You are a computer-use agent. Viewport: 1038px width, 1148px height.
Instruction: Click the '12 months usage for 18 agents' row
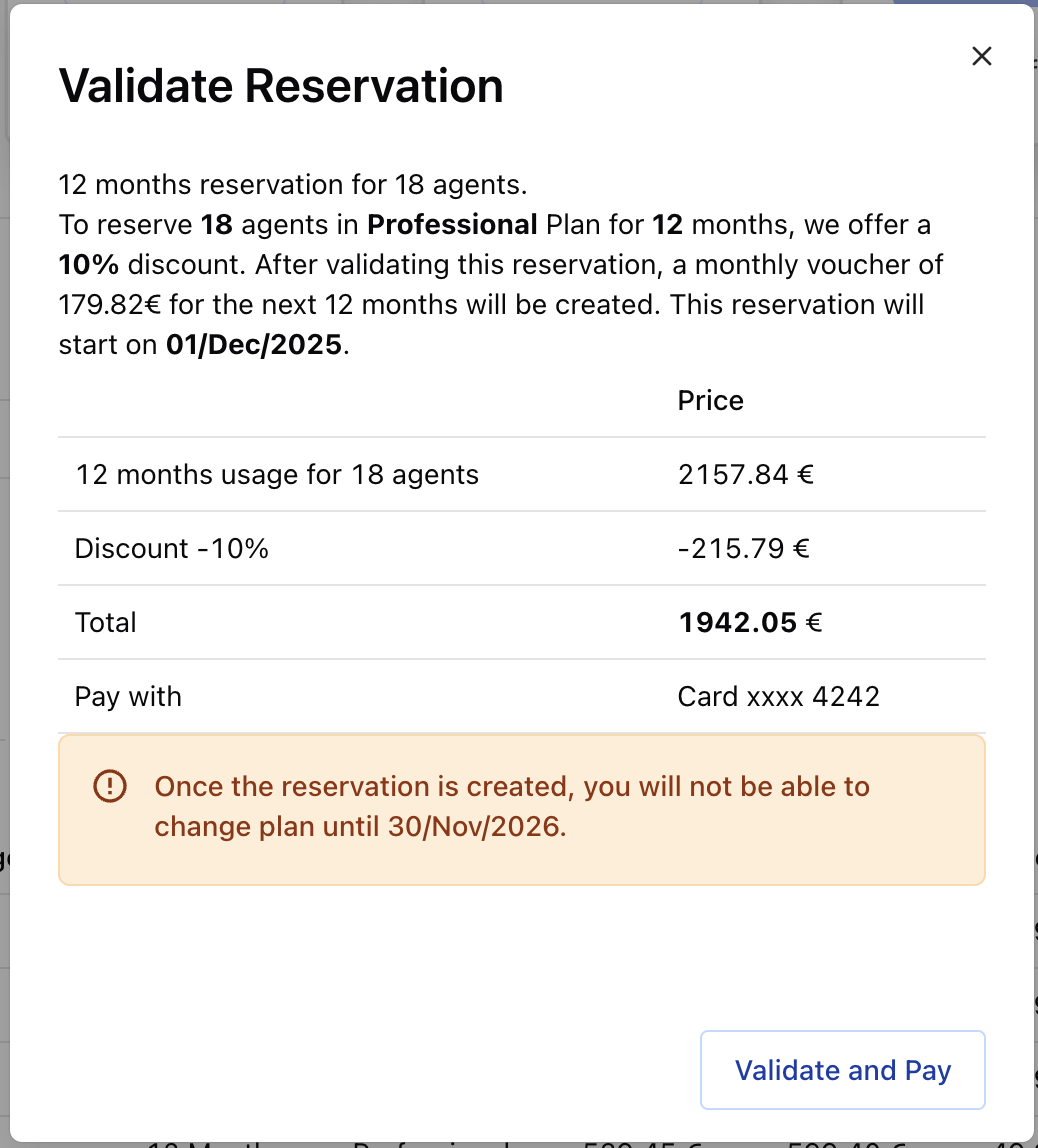(x=277, y=474)
